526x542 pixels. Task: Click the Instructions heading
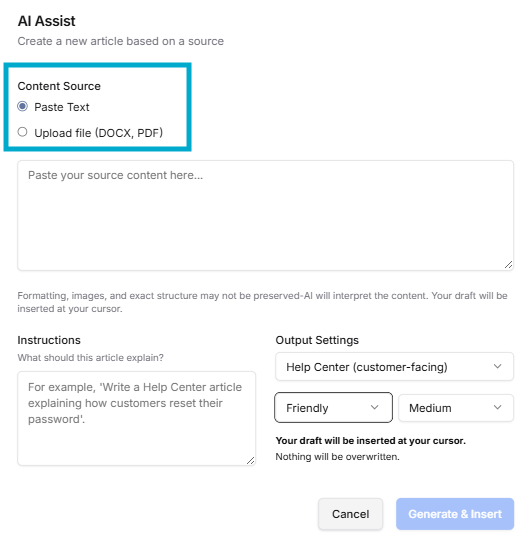(49, 340)
